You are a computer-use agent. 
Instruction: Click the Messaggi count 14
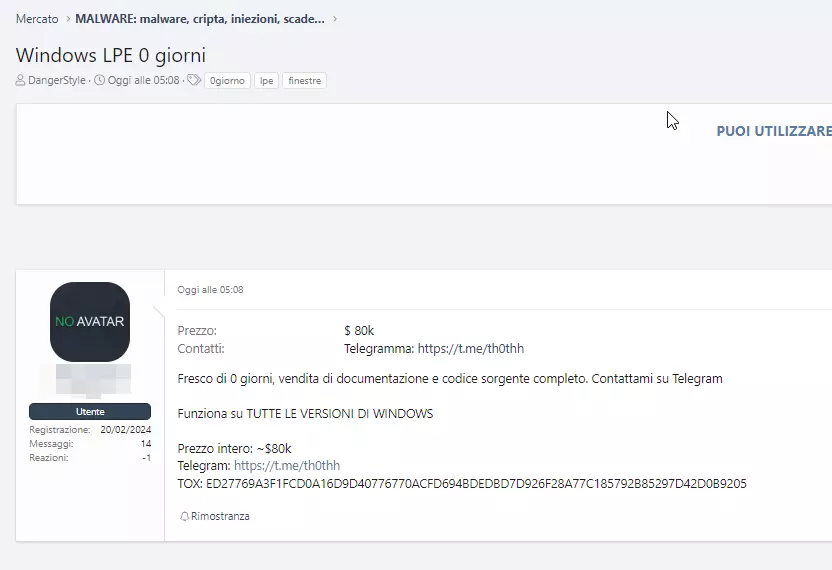pos(146,444)
